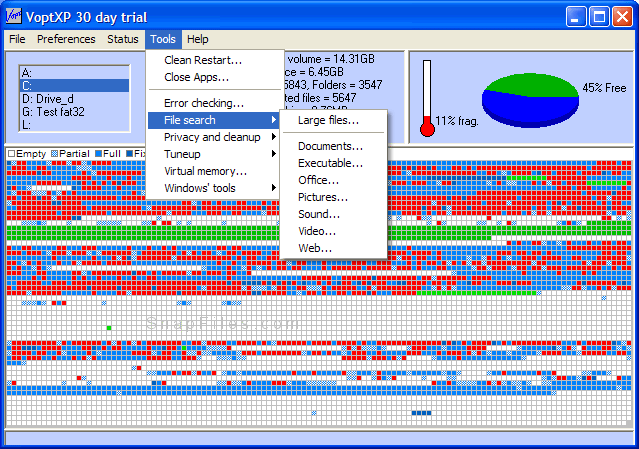Select D: Drive_d in drive list
This screenshot has height=449, width=639.
click(x=75, y=99)
